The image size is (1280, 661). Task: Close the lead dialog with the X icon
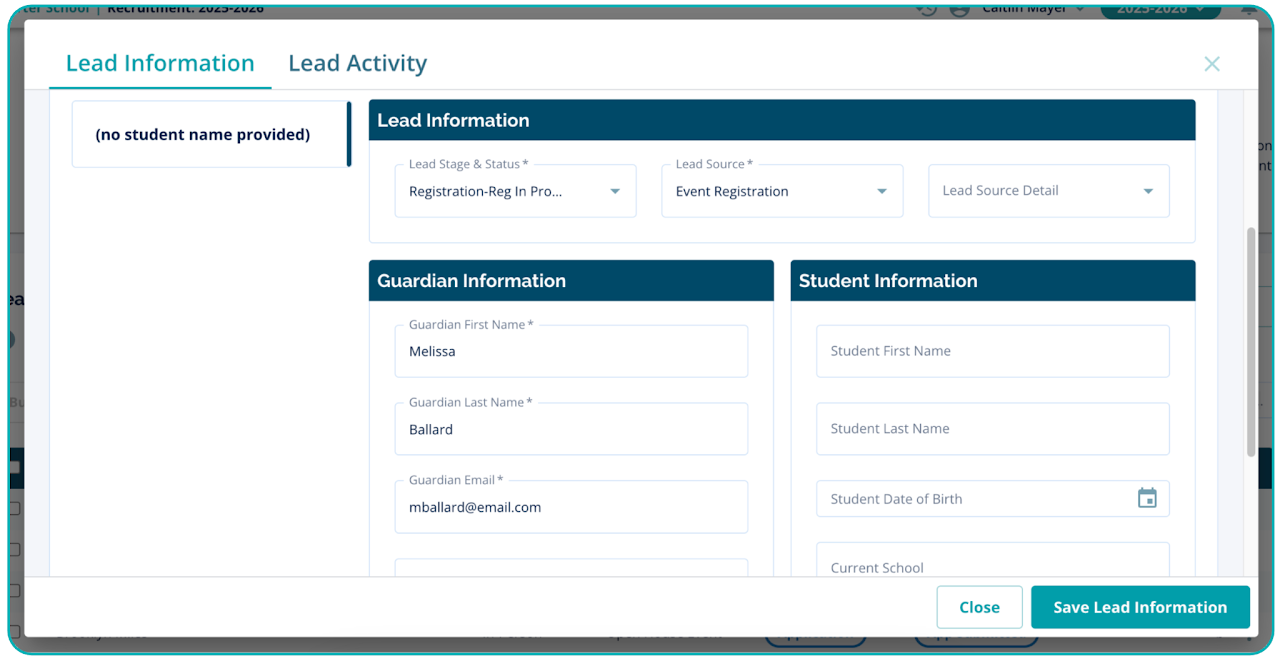pos(1211,64)
